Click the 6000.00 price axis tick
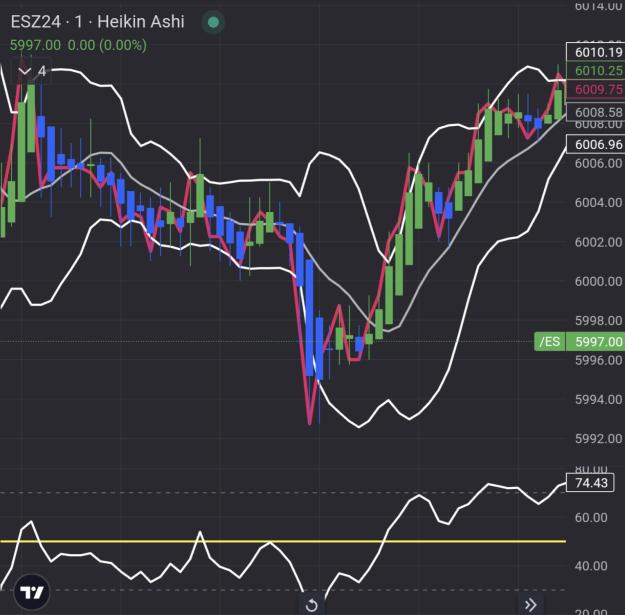Viewport: 625px width, 615px height. [598, 281]
